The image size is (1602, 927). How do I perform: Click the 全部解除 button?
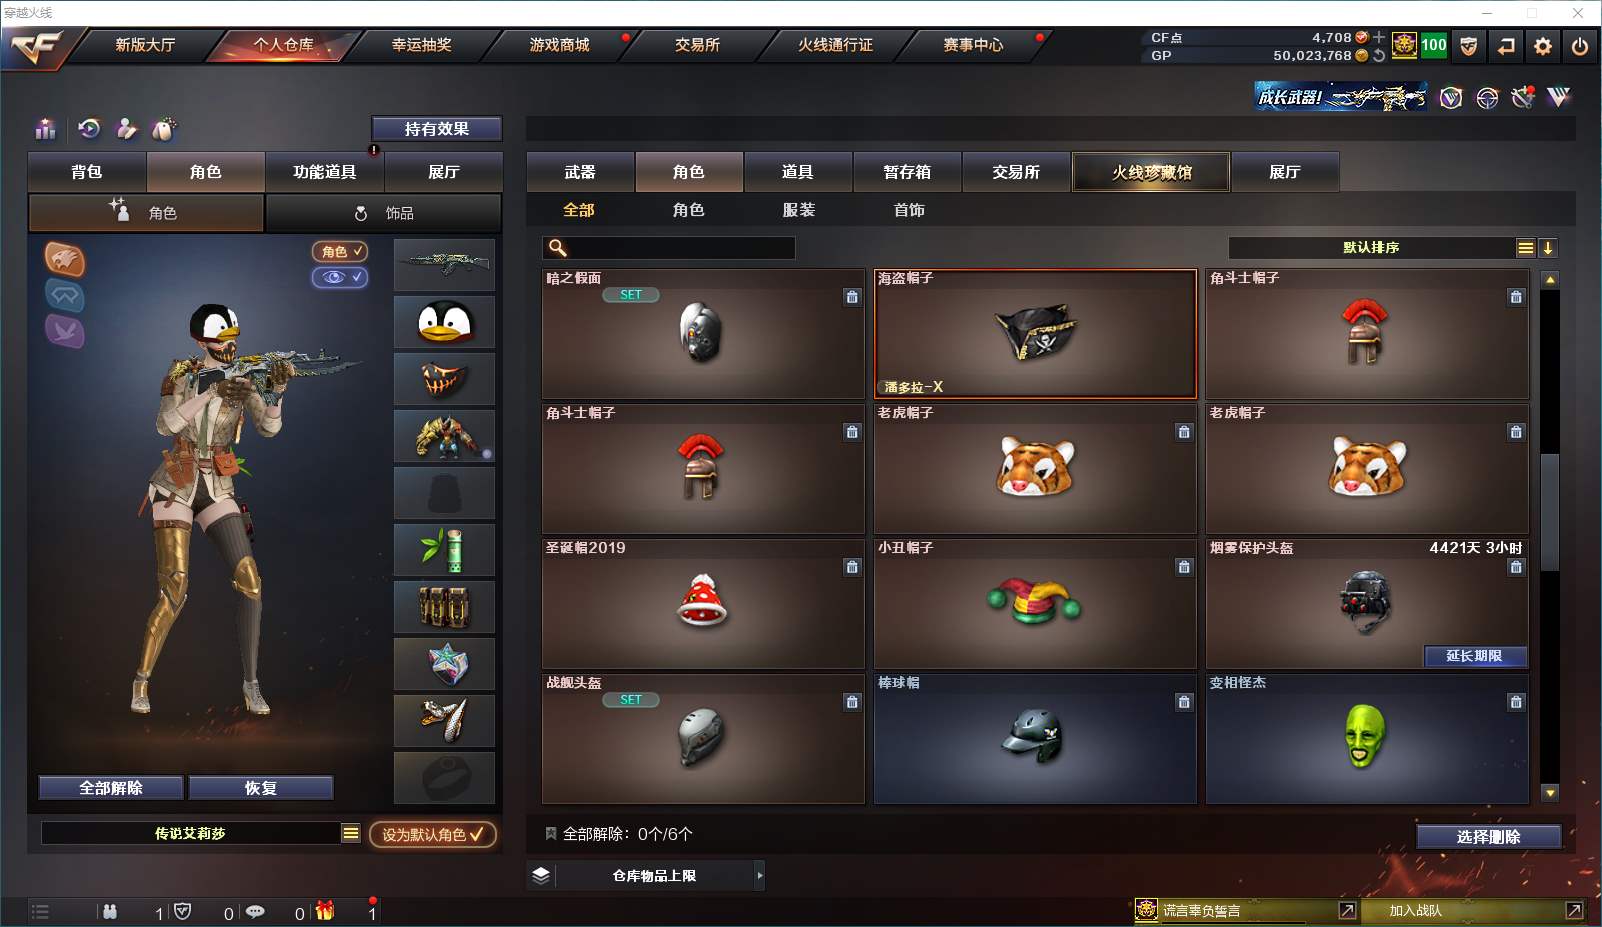click(x=111, y=788)
